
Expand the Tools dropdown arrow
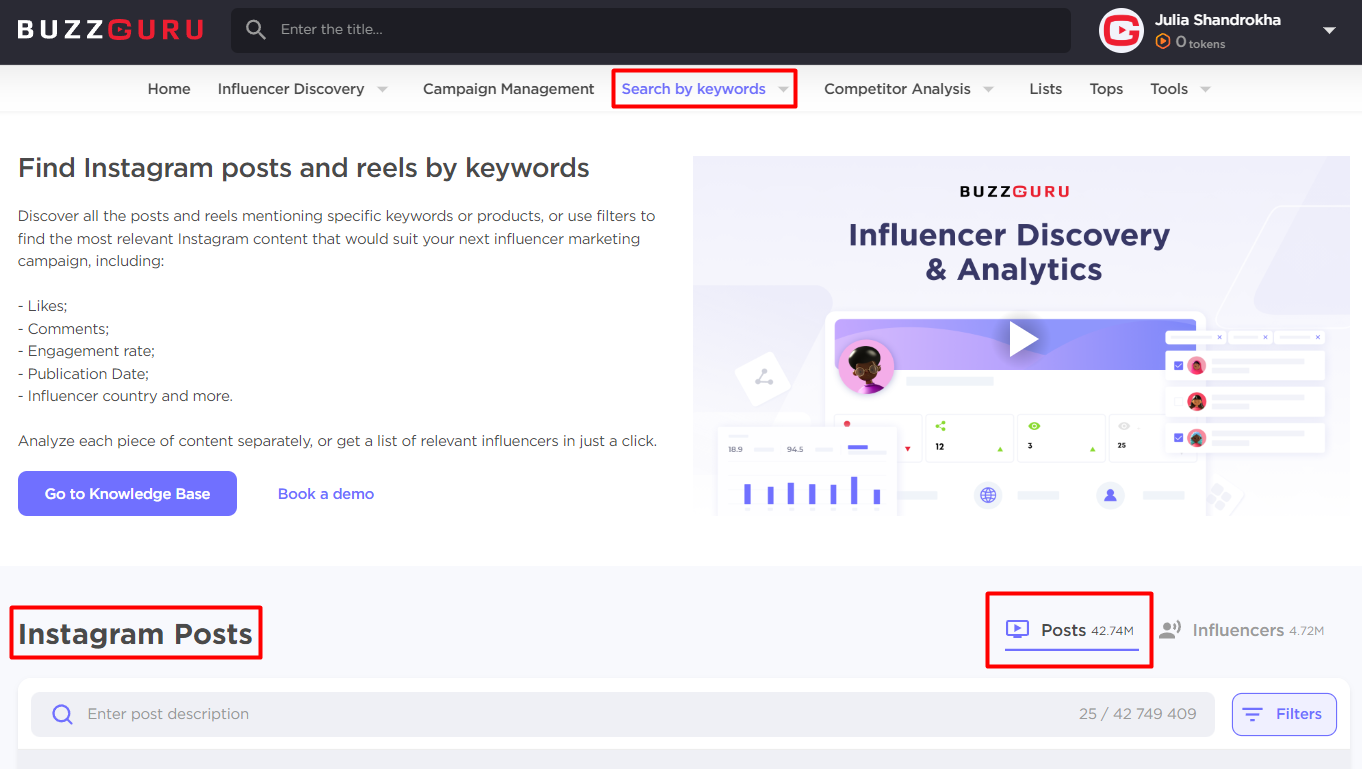[1205, 89]
